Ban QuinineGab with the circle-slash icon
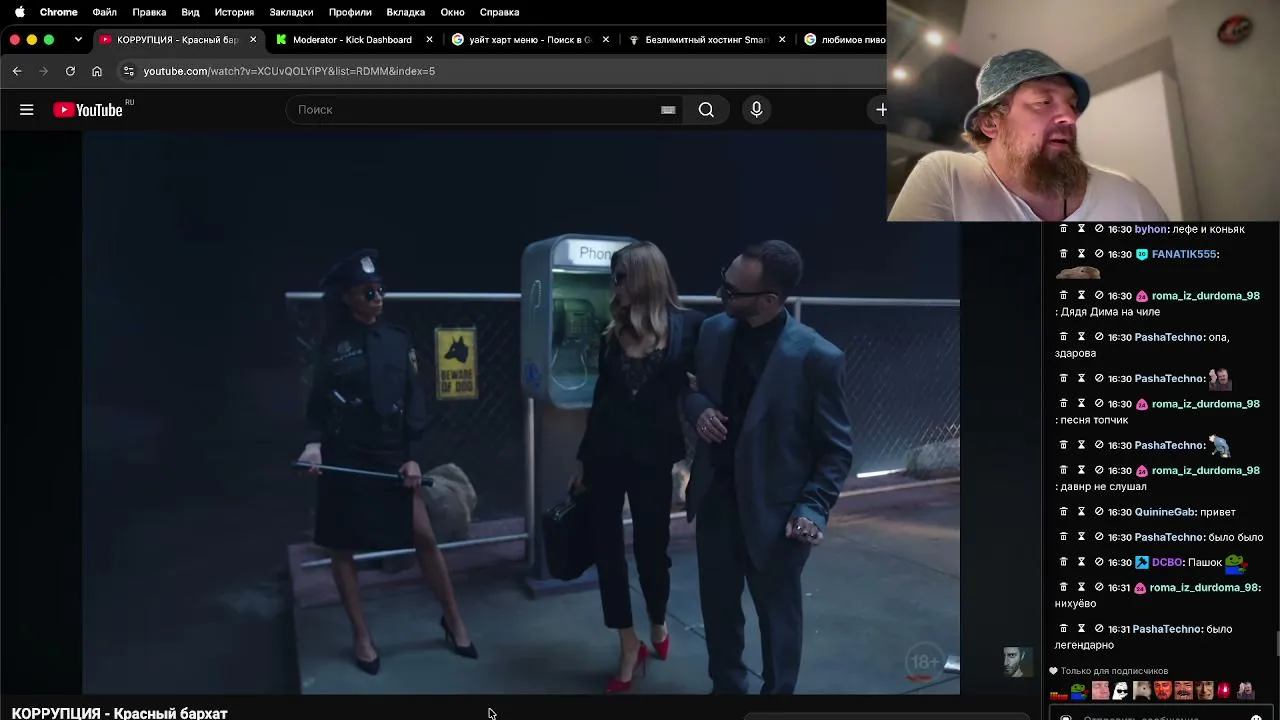 tap(1099, 512)
